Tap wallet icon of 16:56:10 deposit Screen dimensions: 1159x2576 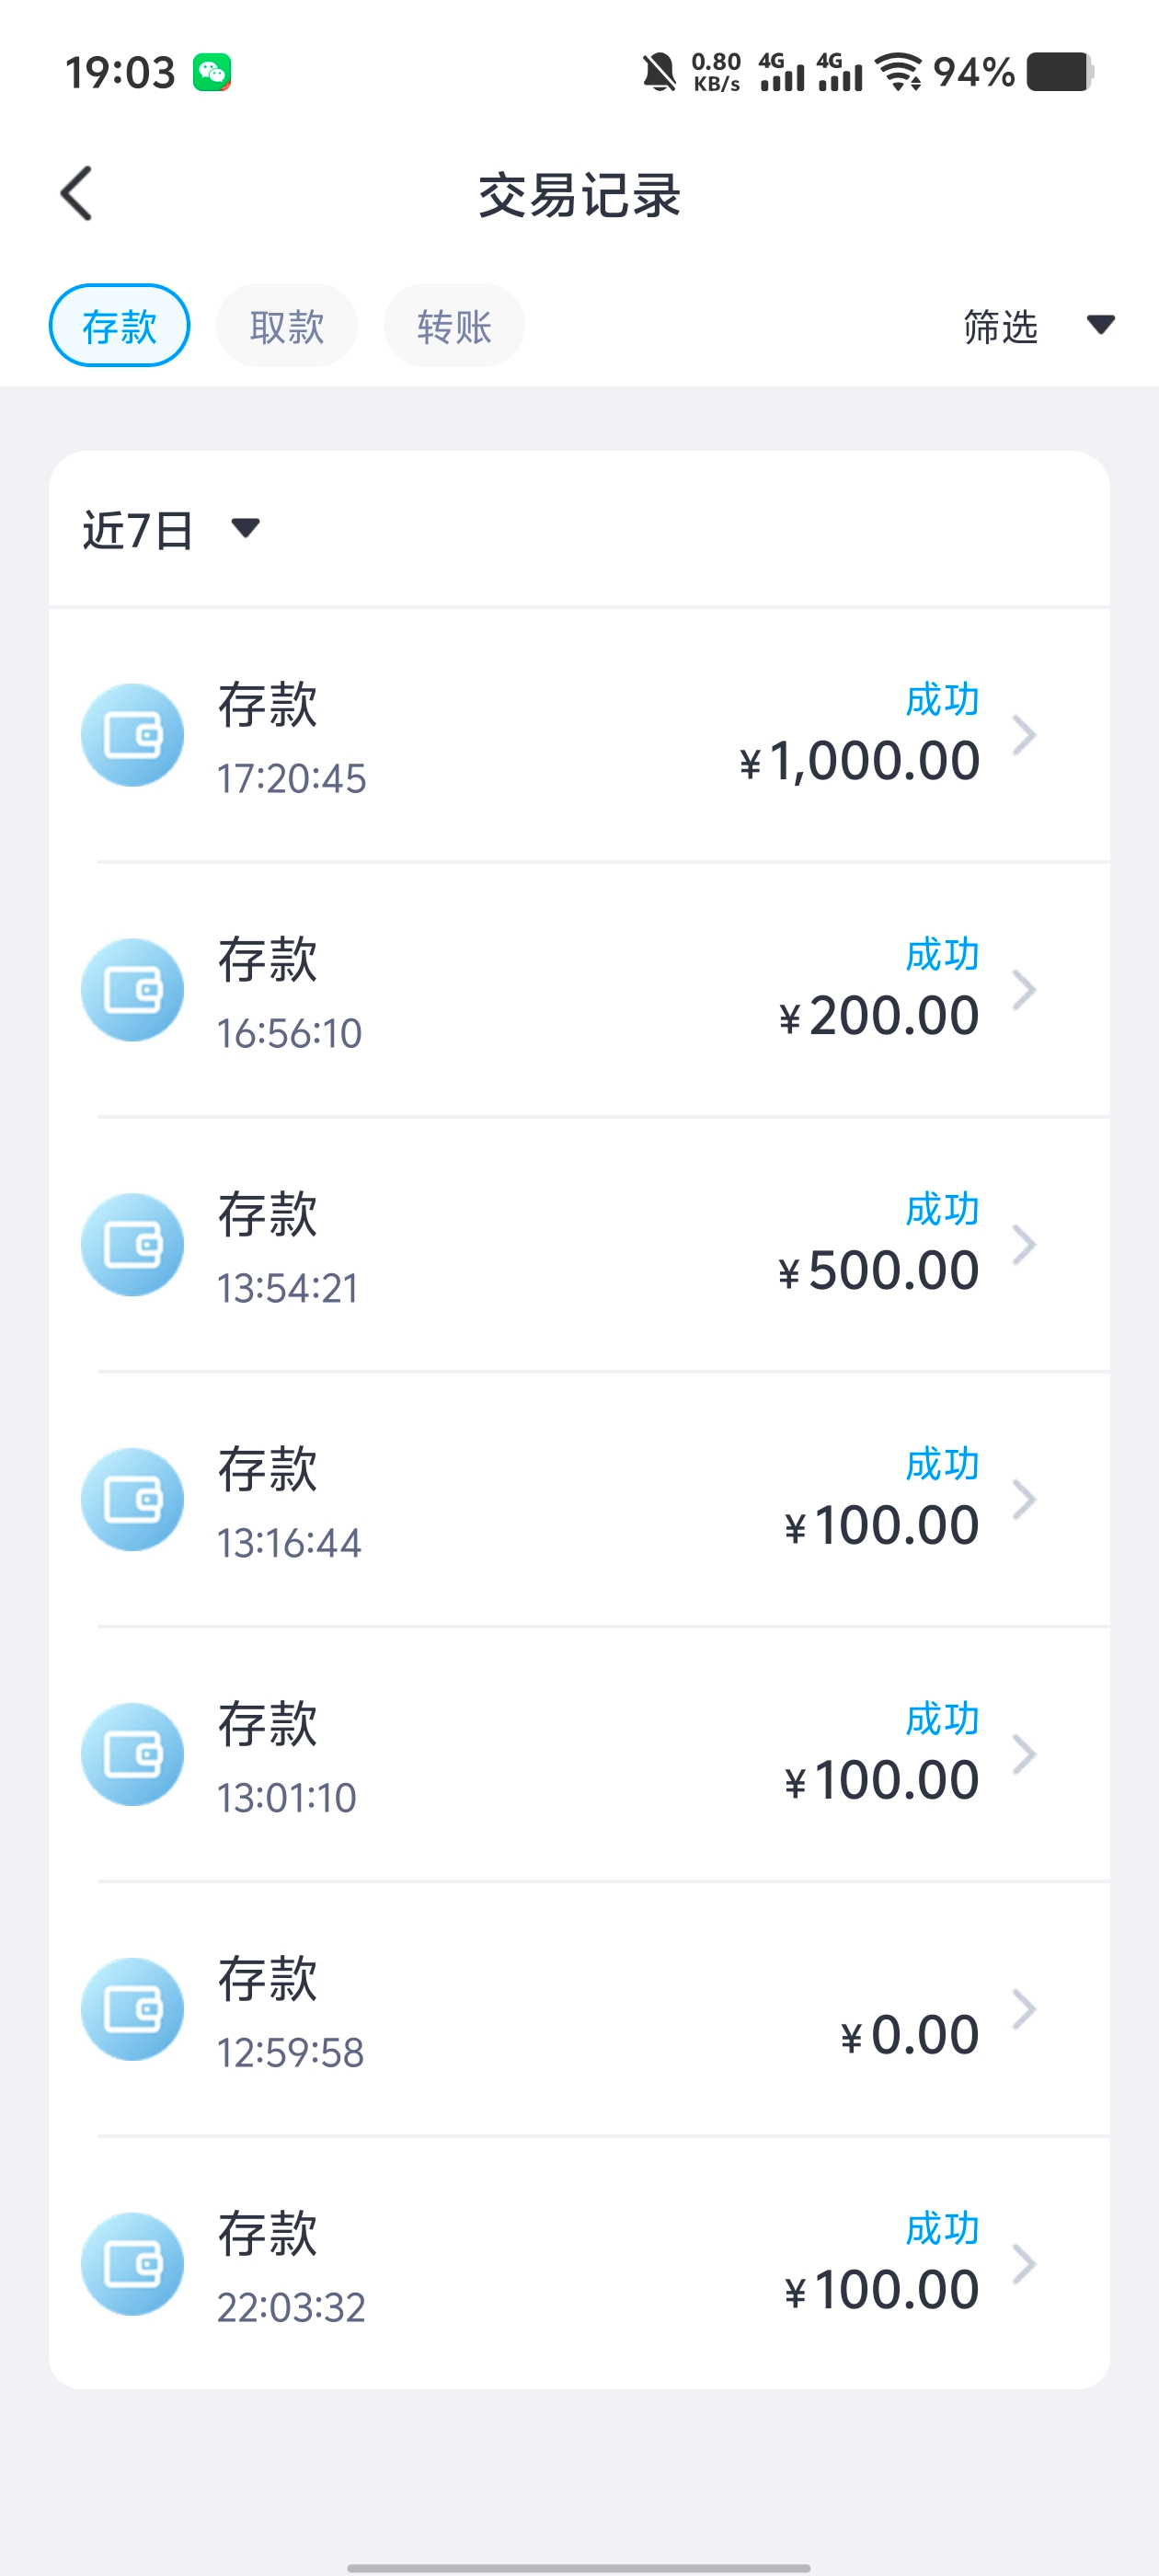pyautogui.click(x=132, y=990)
